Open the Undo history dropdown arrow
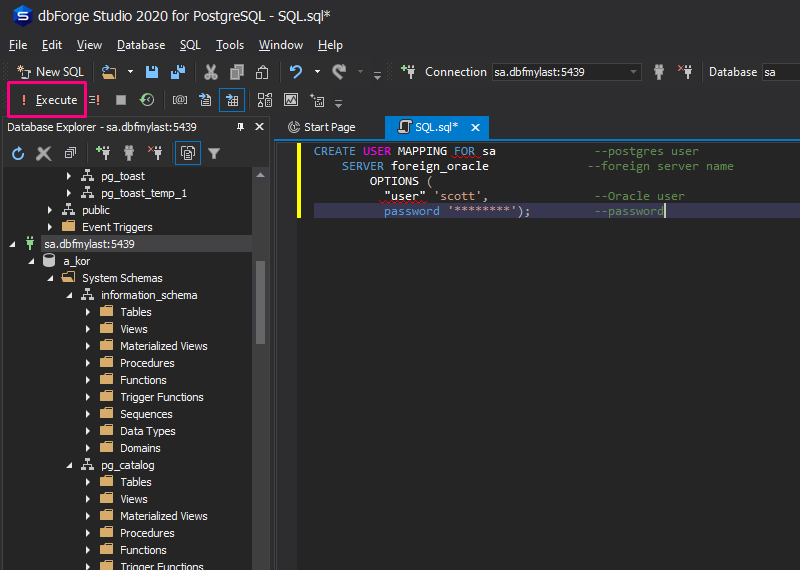The height and width of the screenshot is (570, 800). 317,72
